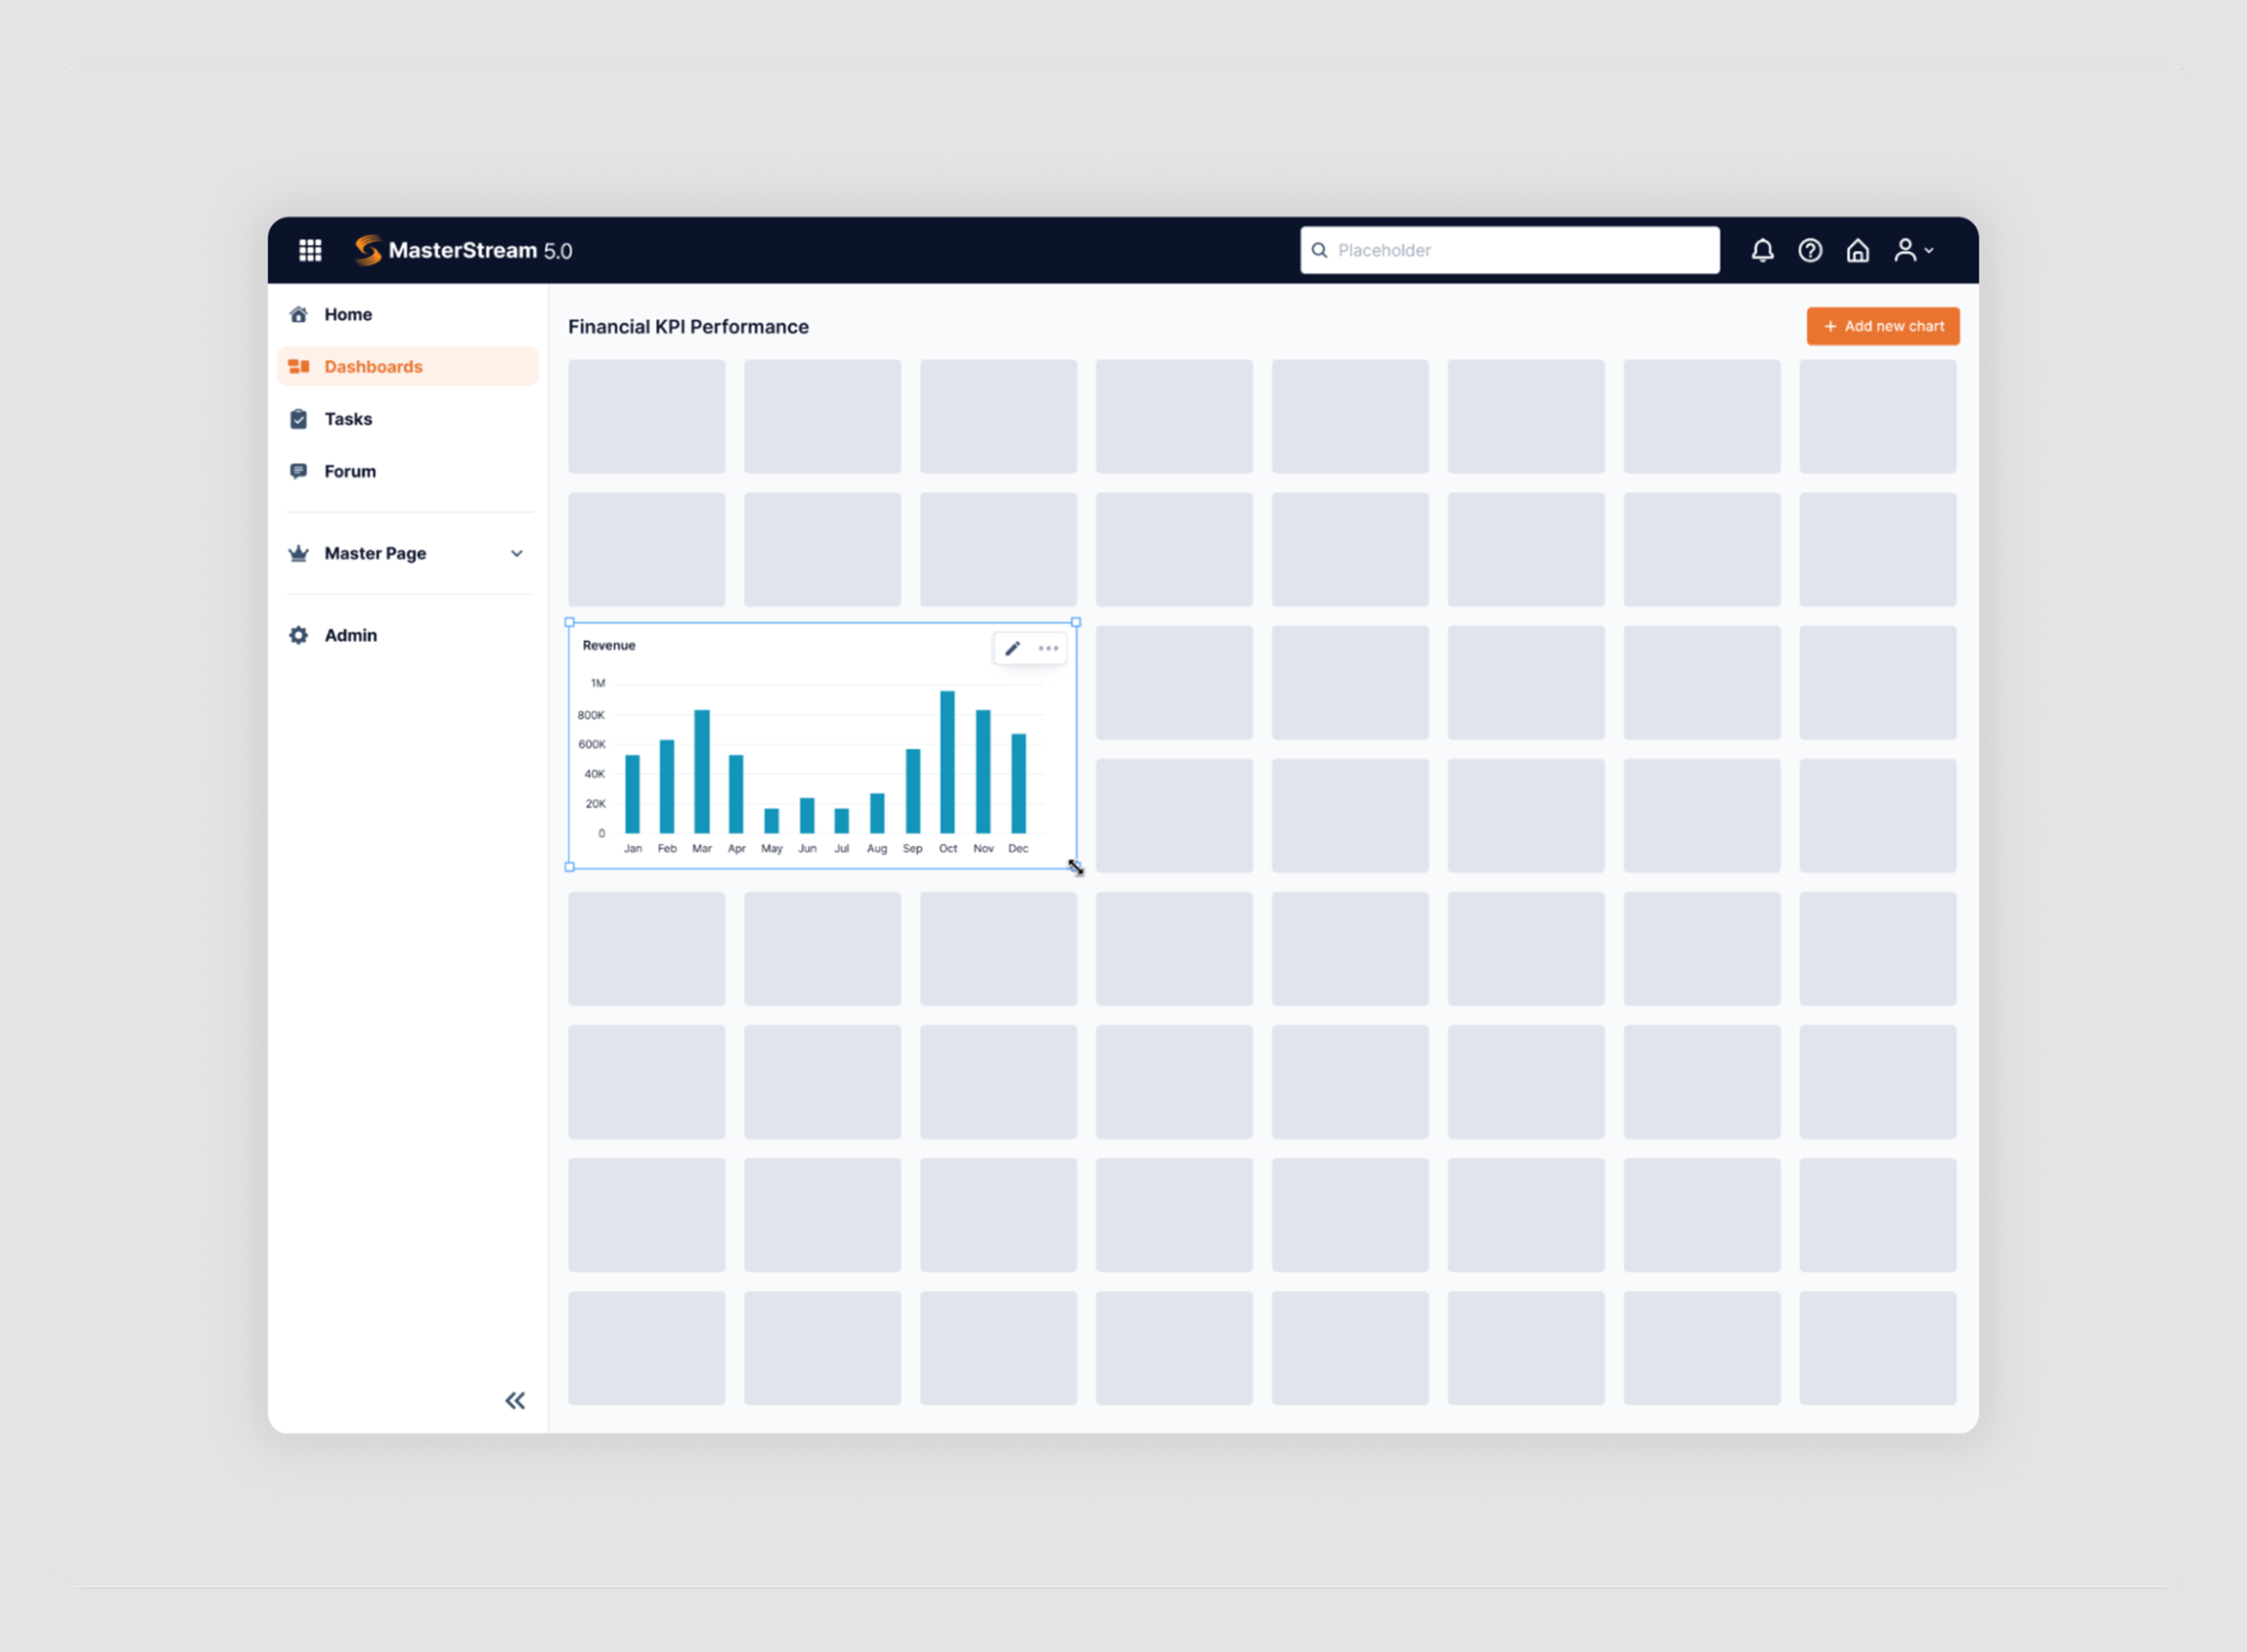2247x1652 pixels.
Task: Click the MasterStream 5.0 logo
Action: tap(463, 250)
